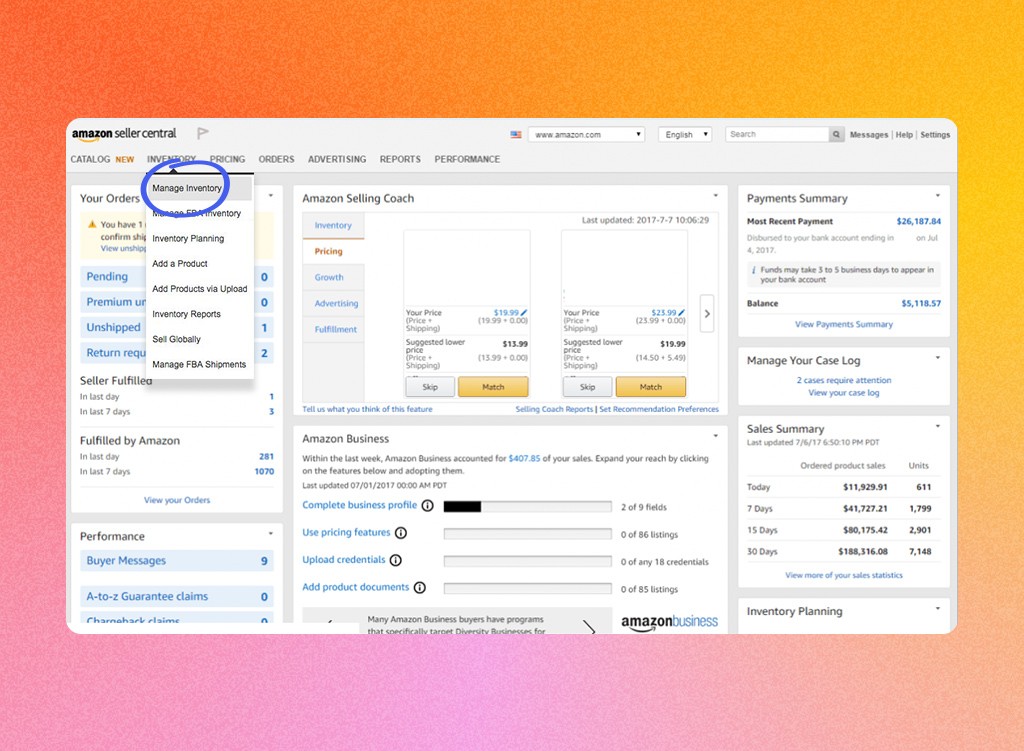The image size is (1024, 751).
Task: Open the Reports menu
Action: coord(400,159)
